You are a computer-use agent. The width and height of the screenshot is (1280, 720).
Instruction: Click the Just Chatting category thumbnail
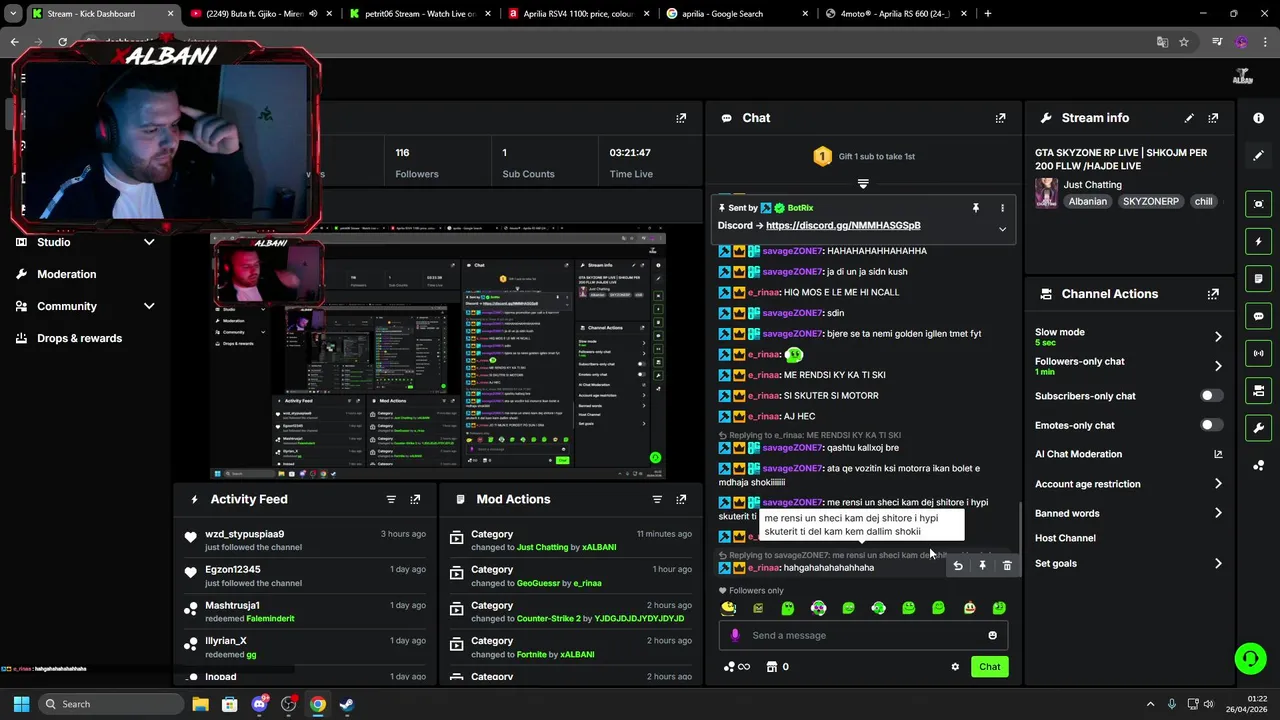(x=1047, y=192)
